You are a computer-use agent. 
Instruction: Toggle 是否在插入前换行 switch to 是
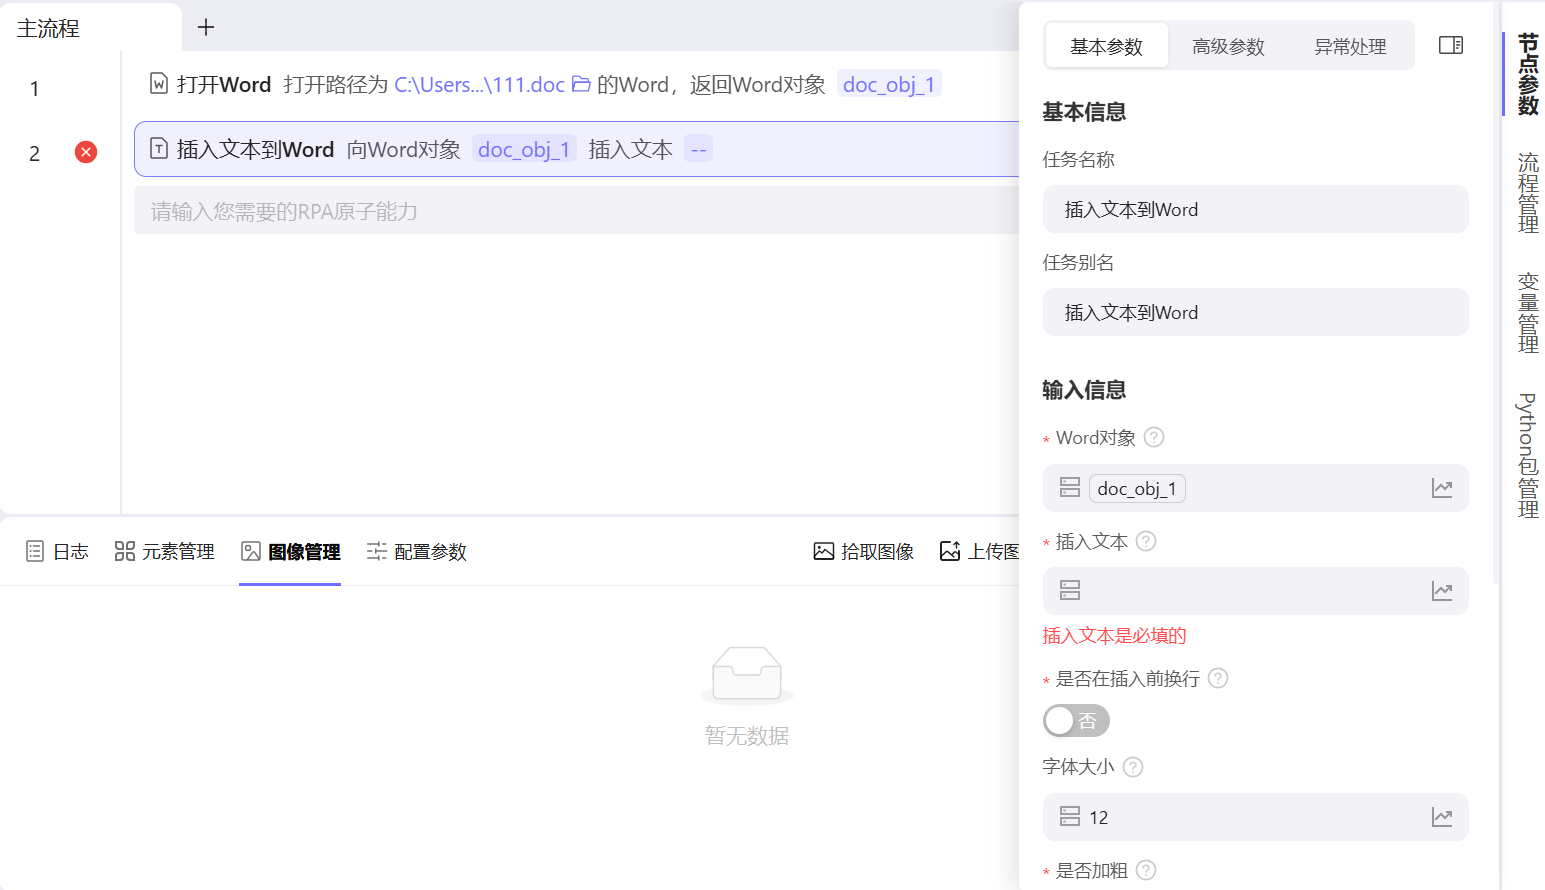[x=1076, y=720]
